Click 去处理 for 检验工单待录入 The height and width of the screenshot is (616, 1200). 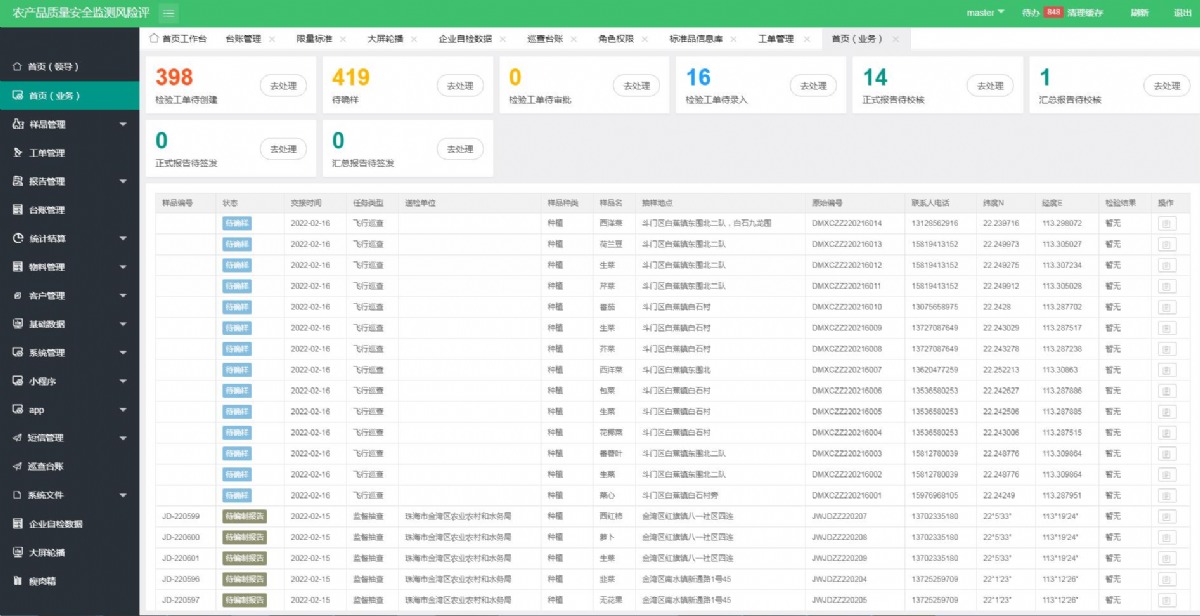coord(813,86)
